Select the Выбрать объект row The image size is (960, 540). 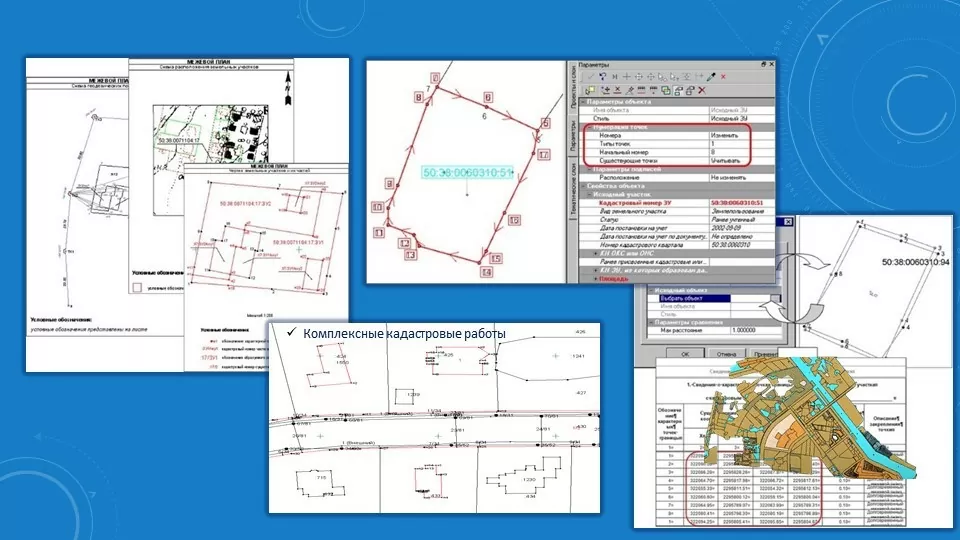(x=694, y=298)
